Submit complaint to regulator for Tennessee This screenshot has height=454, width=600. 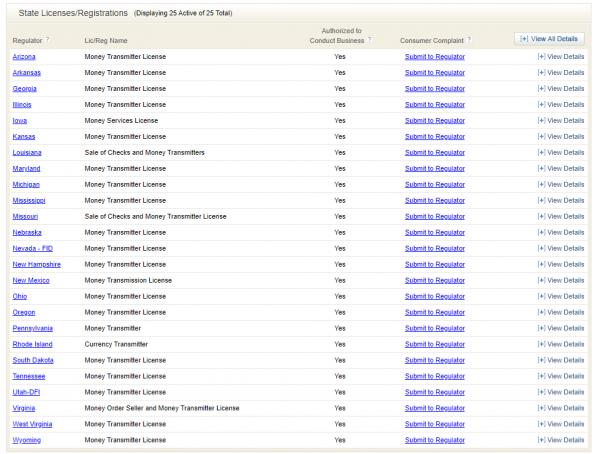tap(435, 376)
